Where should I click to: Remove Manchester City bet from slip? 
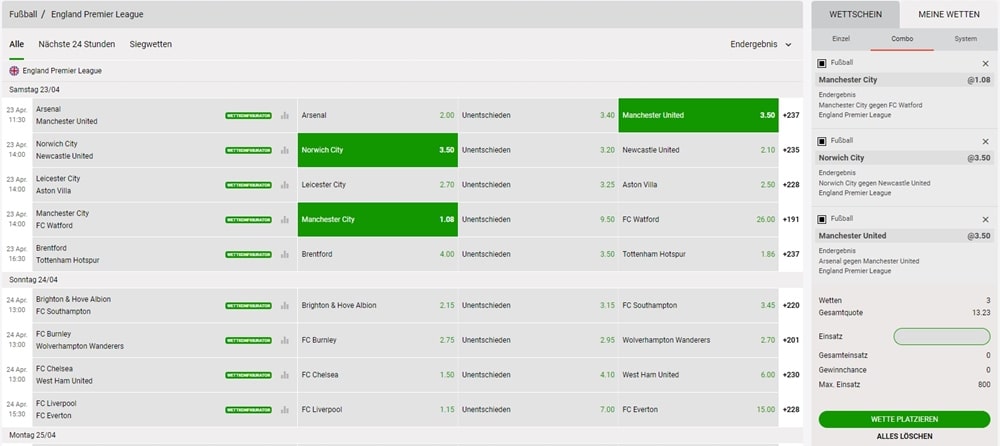tap(985, 63)
